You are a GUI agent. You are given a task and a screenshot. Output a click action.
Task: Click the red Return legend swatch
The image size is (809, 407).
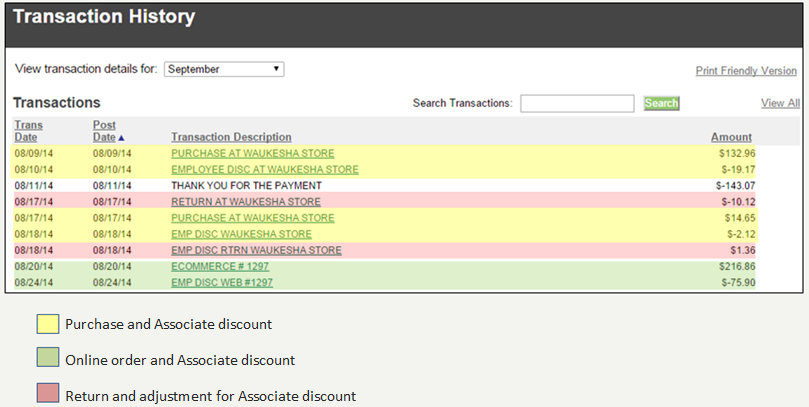[x=48, y=393]
